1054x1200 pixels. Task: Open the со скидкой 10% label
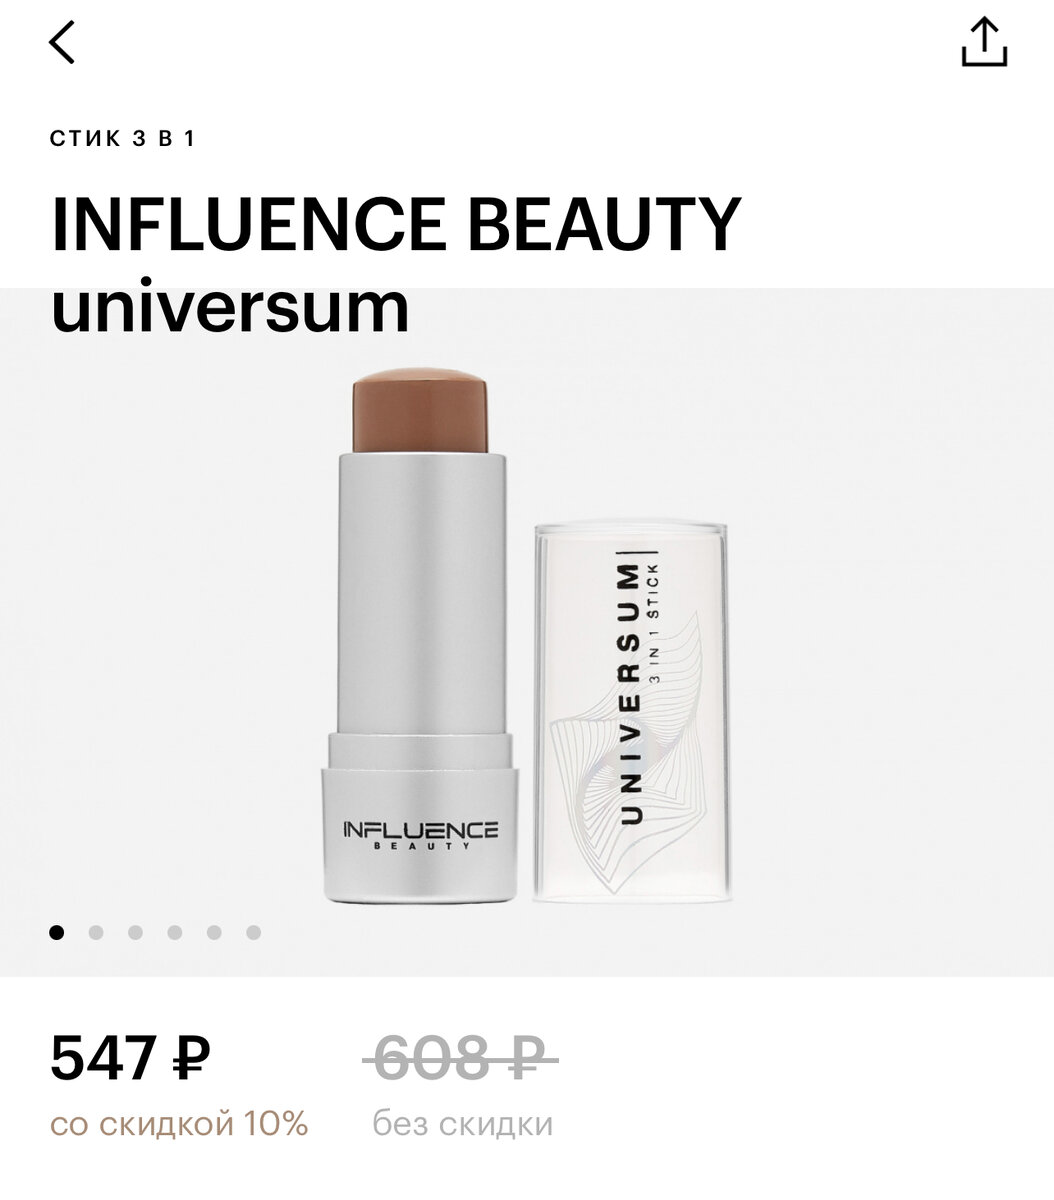(179, 1124)
